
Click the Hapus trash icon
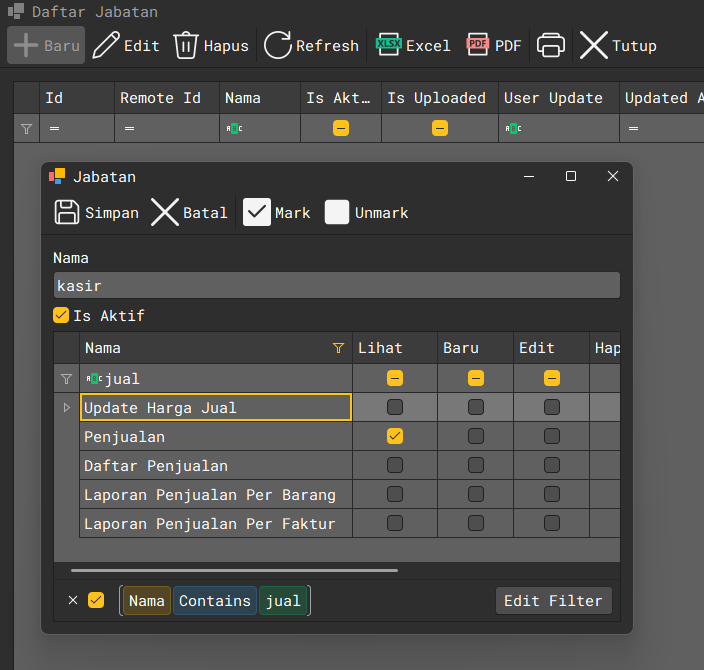pos(186,46)
